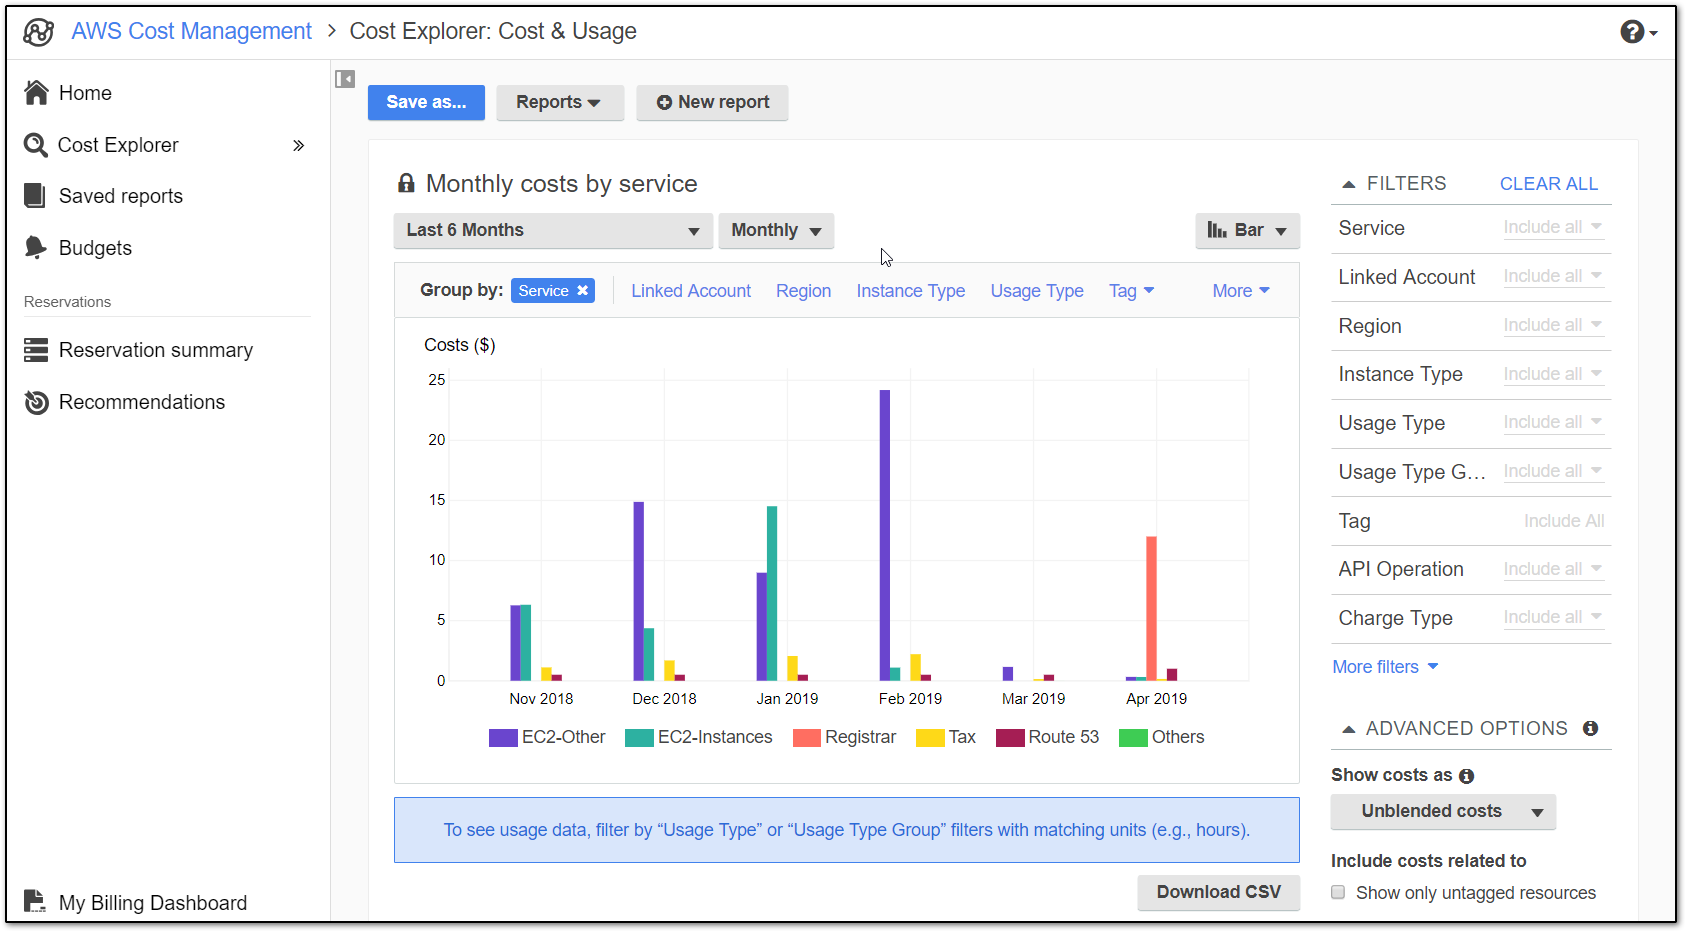Click the lock icon beside the report title
Screen dimensions: 1686x932
click(x=406, y=183)
